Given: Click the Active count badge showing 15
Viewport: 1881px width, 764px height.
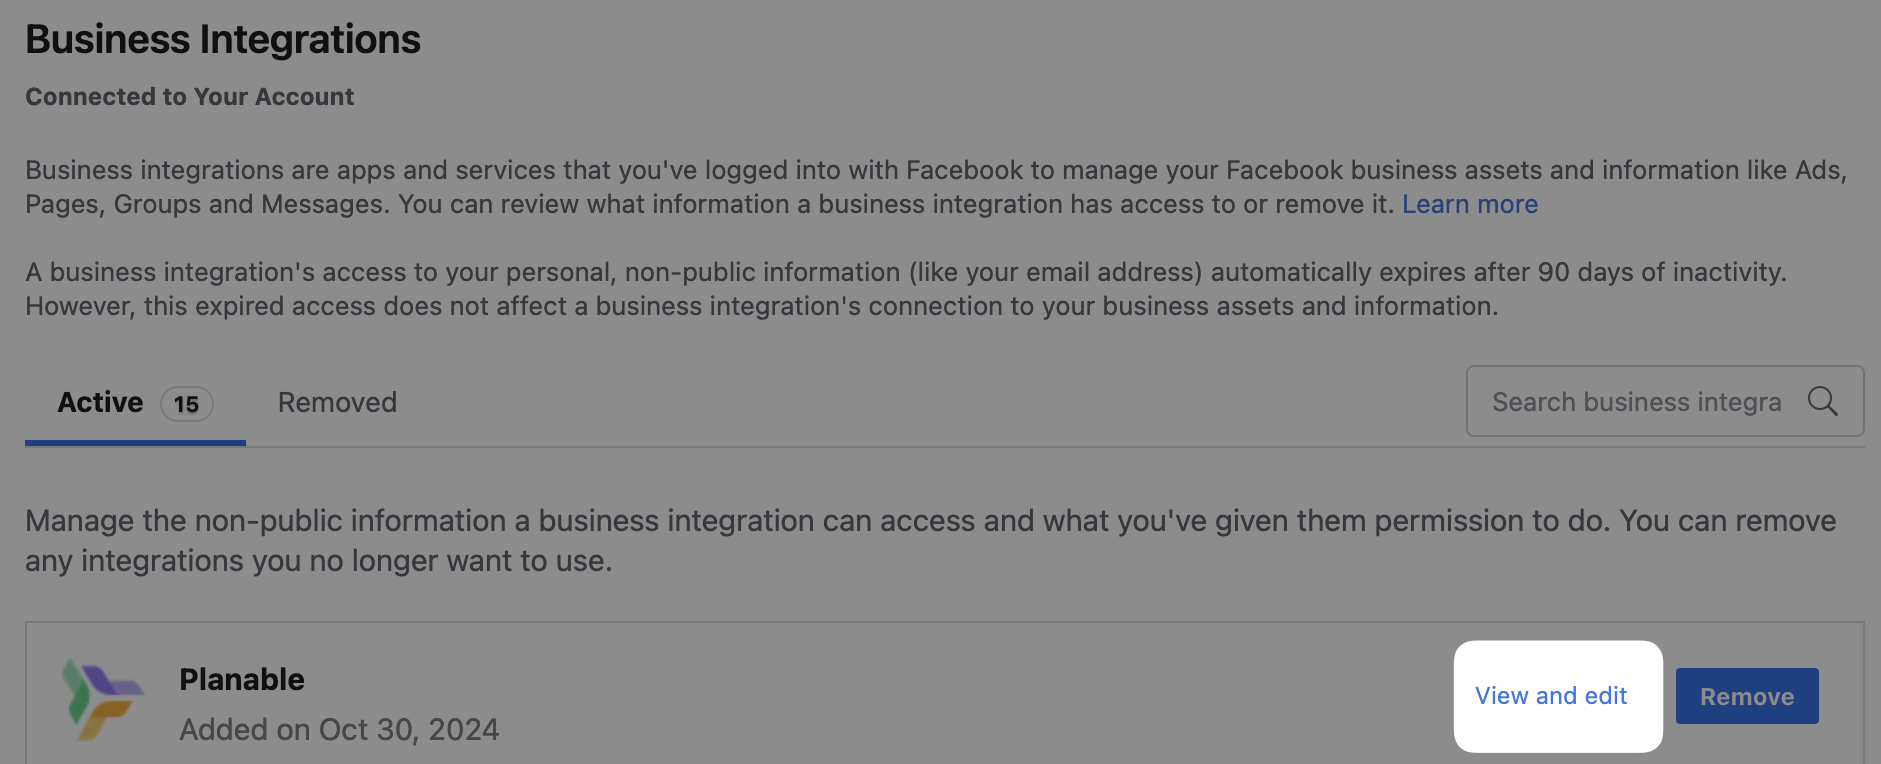Looking at the screenshot, I should [x=186, y=404].
